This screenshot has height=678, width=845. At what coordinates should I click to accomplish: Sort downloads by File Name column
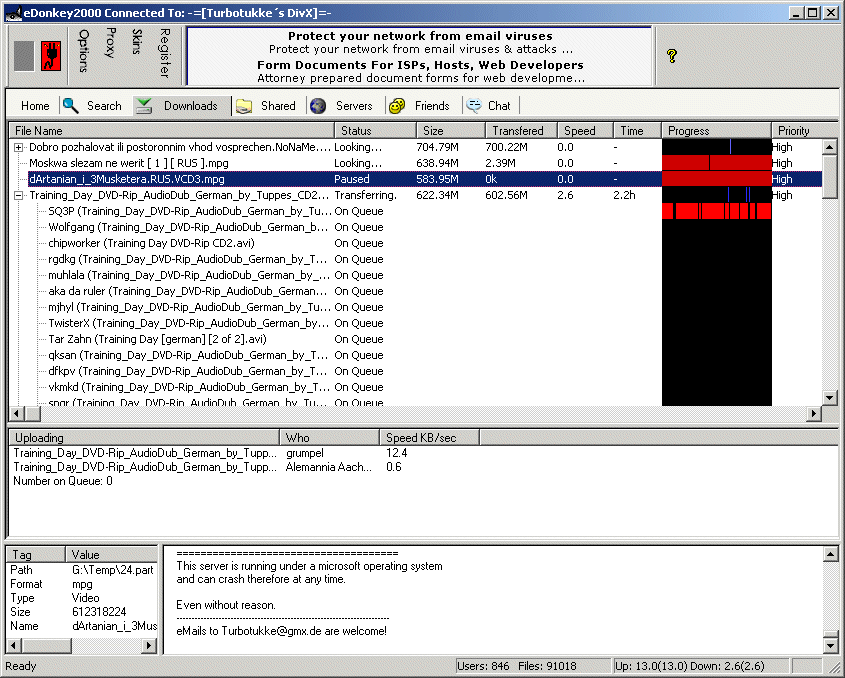(x=172, y=130)
